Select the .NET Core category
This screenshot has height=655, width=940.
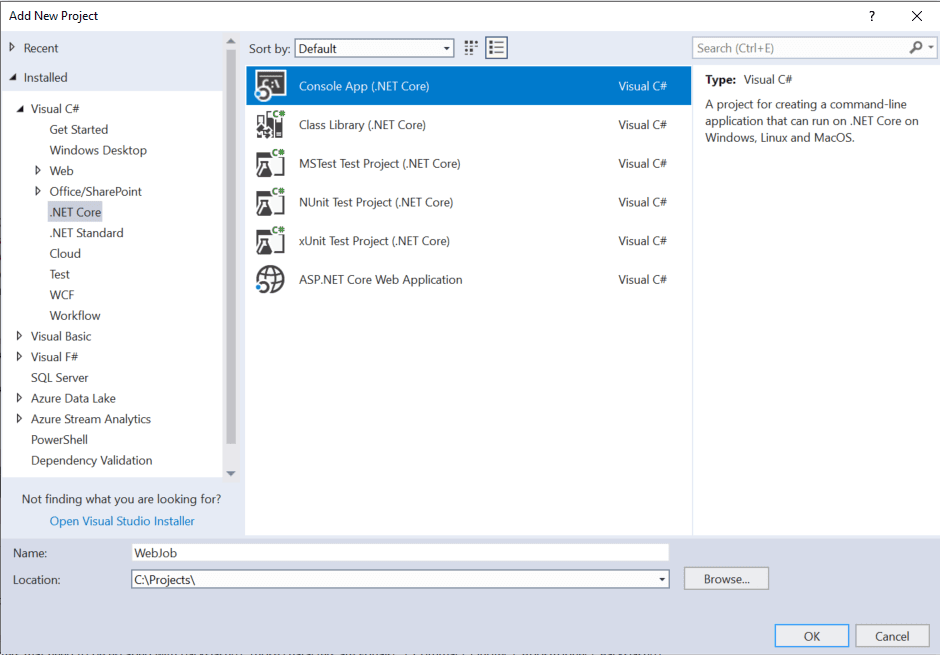pyautogui.click(x=76, y=212)
